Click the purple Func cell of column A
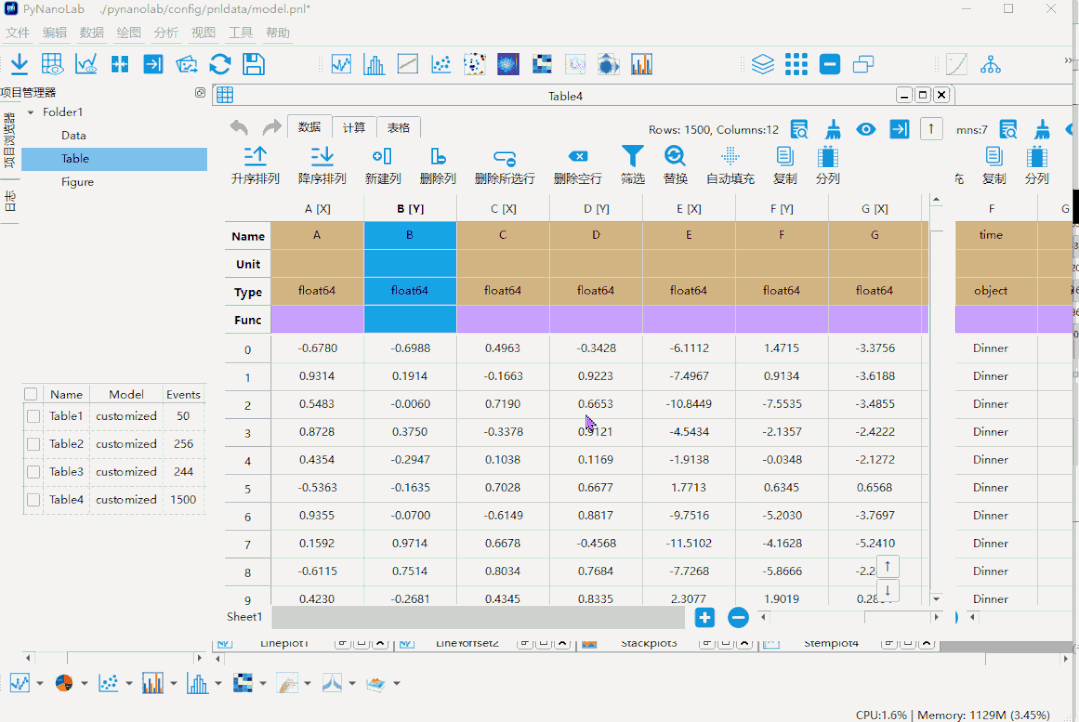The width and height of the screenshot is (1079, 722). 317,319
